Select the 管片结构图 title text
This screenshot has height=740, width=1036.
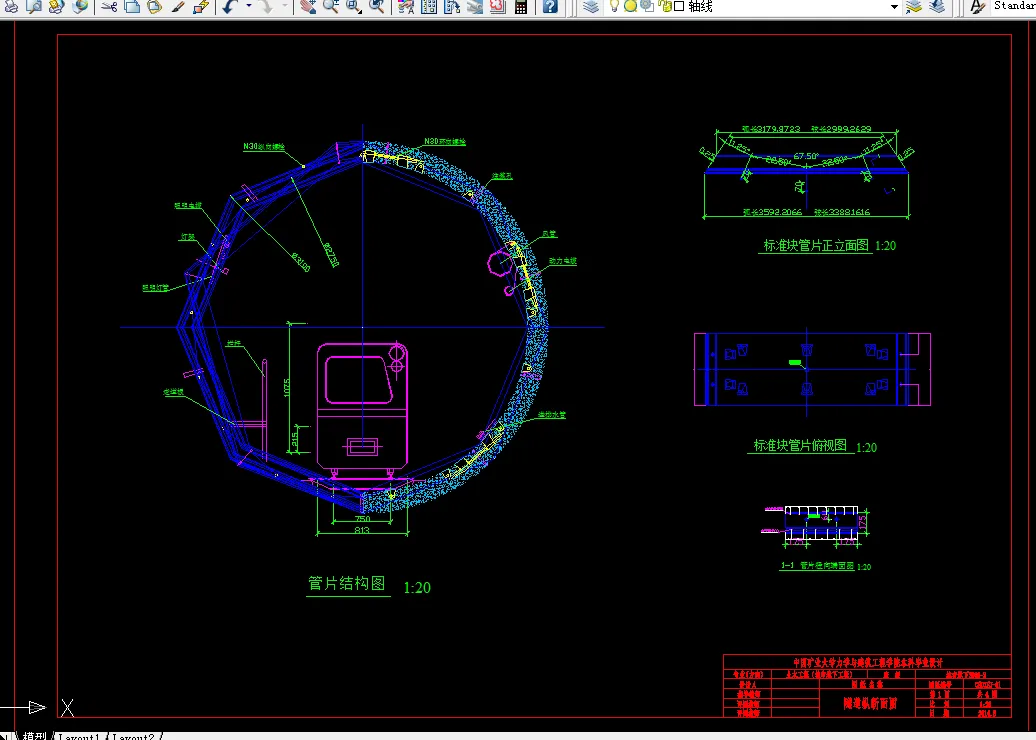[347, 583]
